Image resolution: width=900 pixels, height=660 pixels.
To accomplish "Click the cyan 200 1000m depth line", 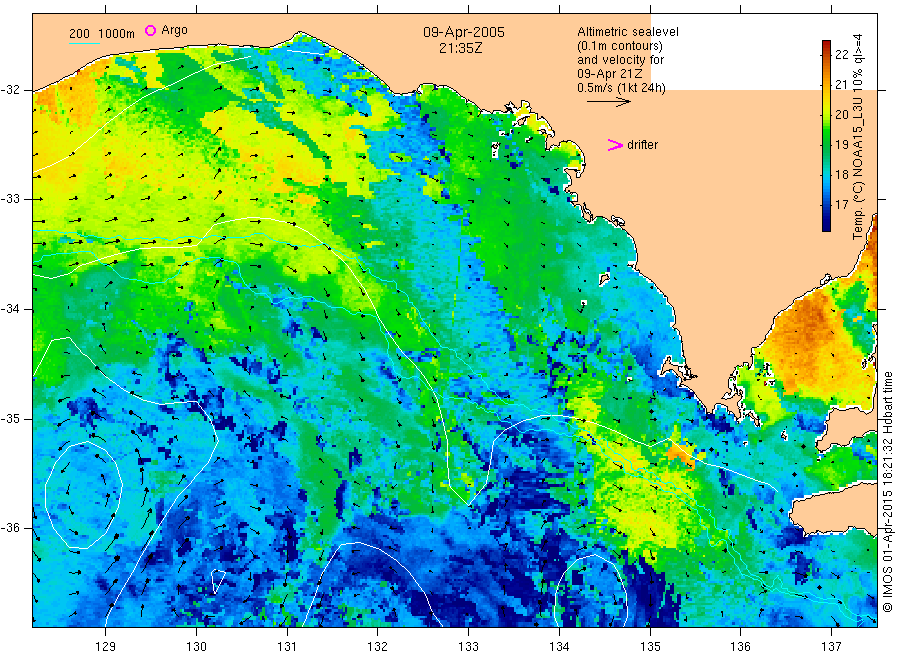I will coord(84,42).
